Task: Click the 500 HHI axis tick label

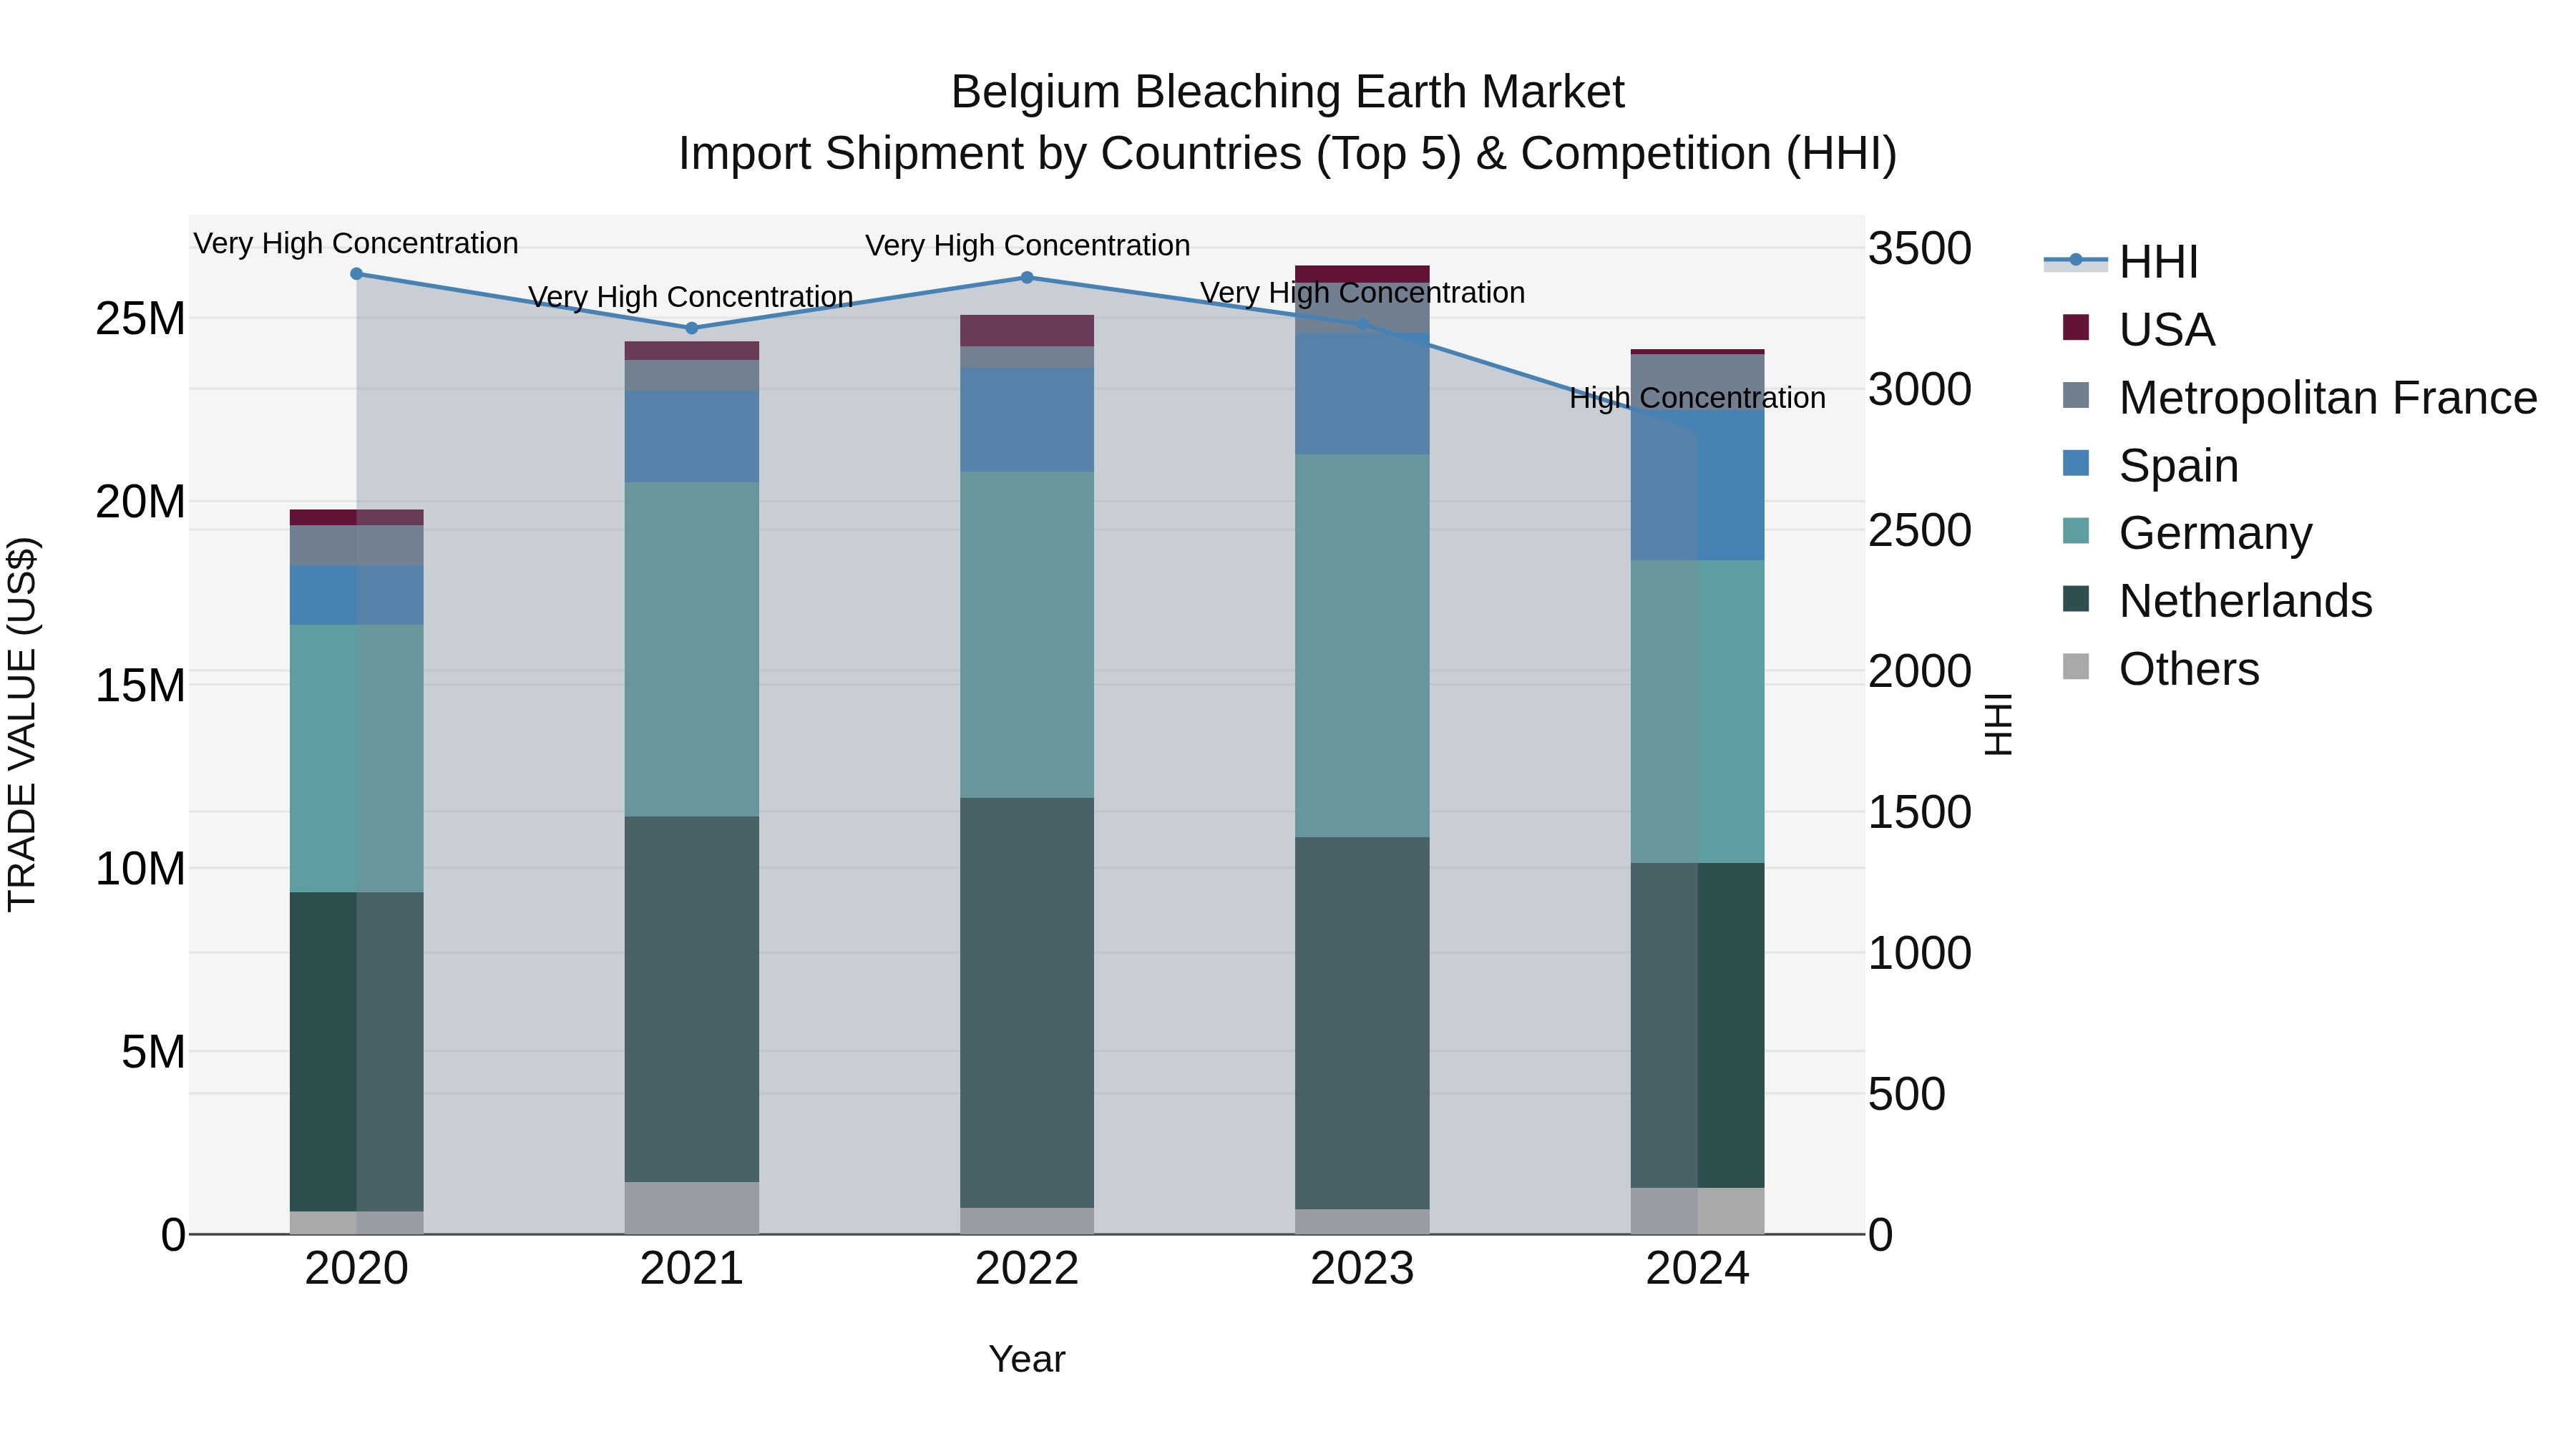Action: point(1907,1094)
